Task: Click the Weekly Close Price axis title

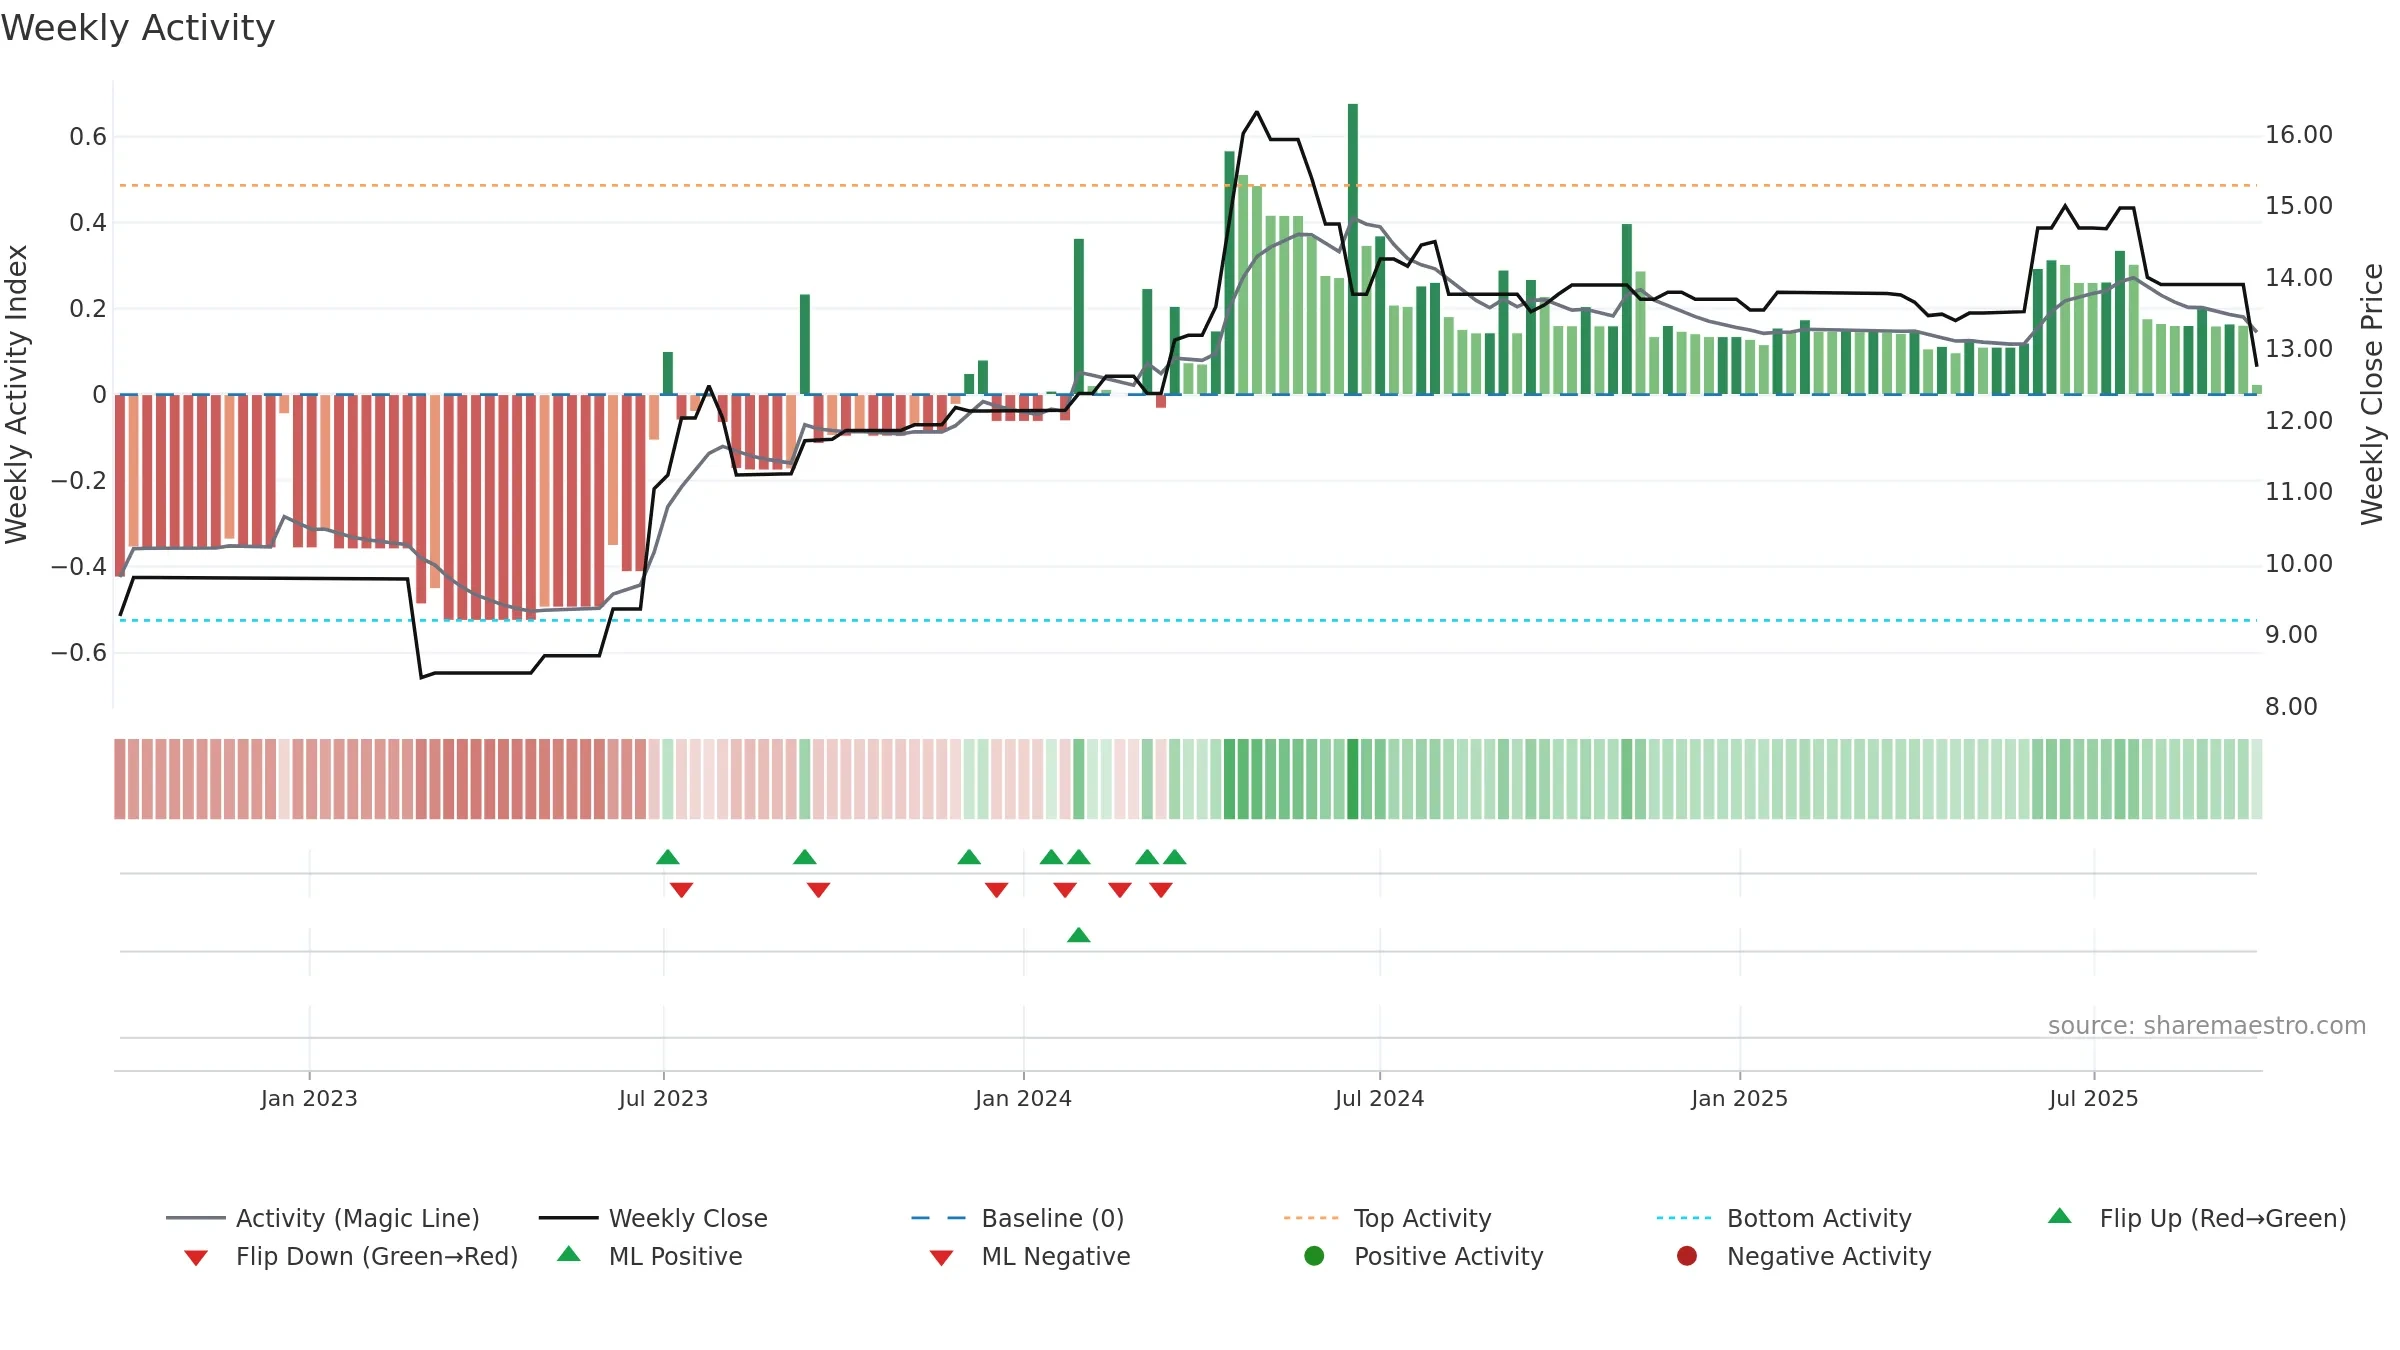Action: point(2372,394)
